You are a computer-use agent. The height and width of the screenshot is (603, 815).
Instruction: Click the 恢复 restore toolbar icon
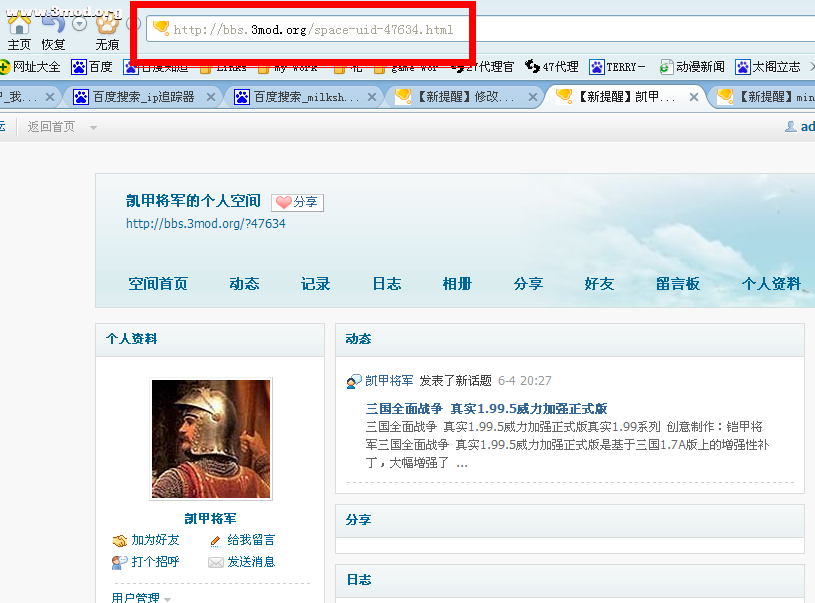click(x=53, y=27)
